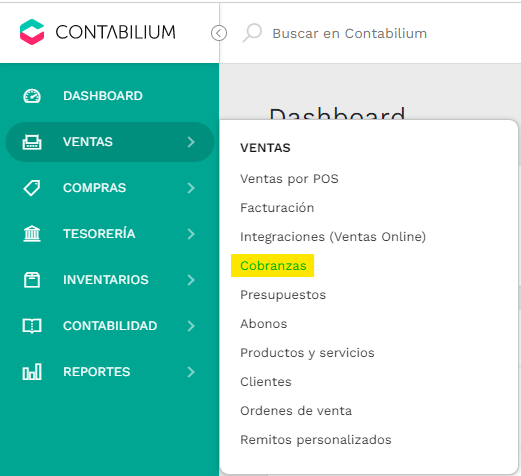Open Dashboard via the speedometer icon

[32, 96]
